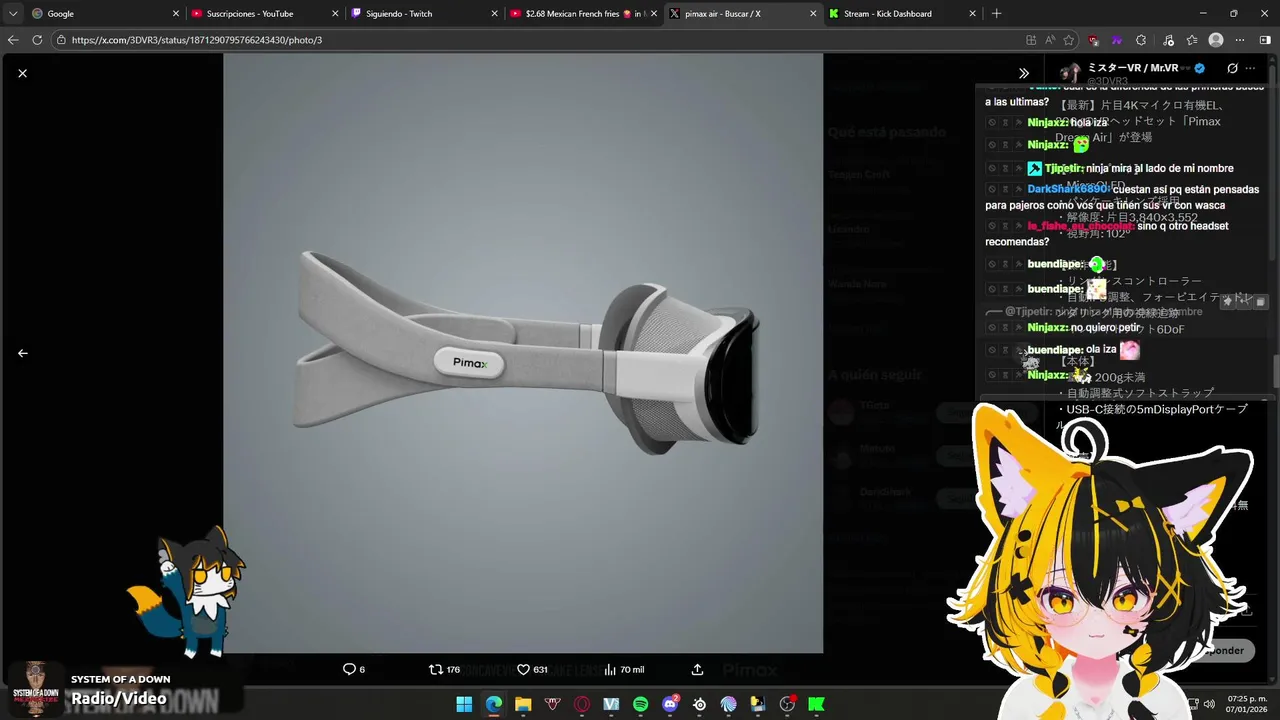1280x720 pixels.
Task: Open the Favorites list icon
Action: [x=1192, y=40]
